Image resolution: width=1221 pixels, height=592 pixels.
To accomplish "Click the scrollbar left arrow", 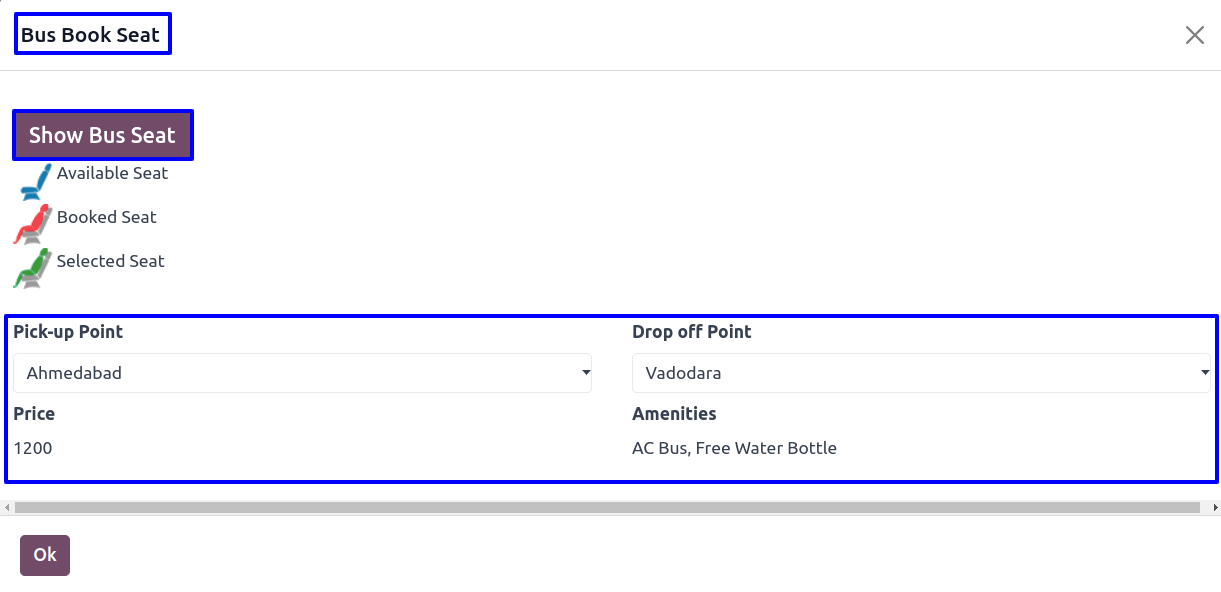I will click(x=8, y=508).
